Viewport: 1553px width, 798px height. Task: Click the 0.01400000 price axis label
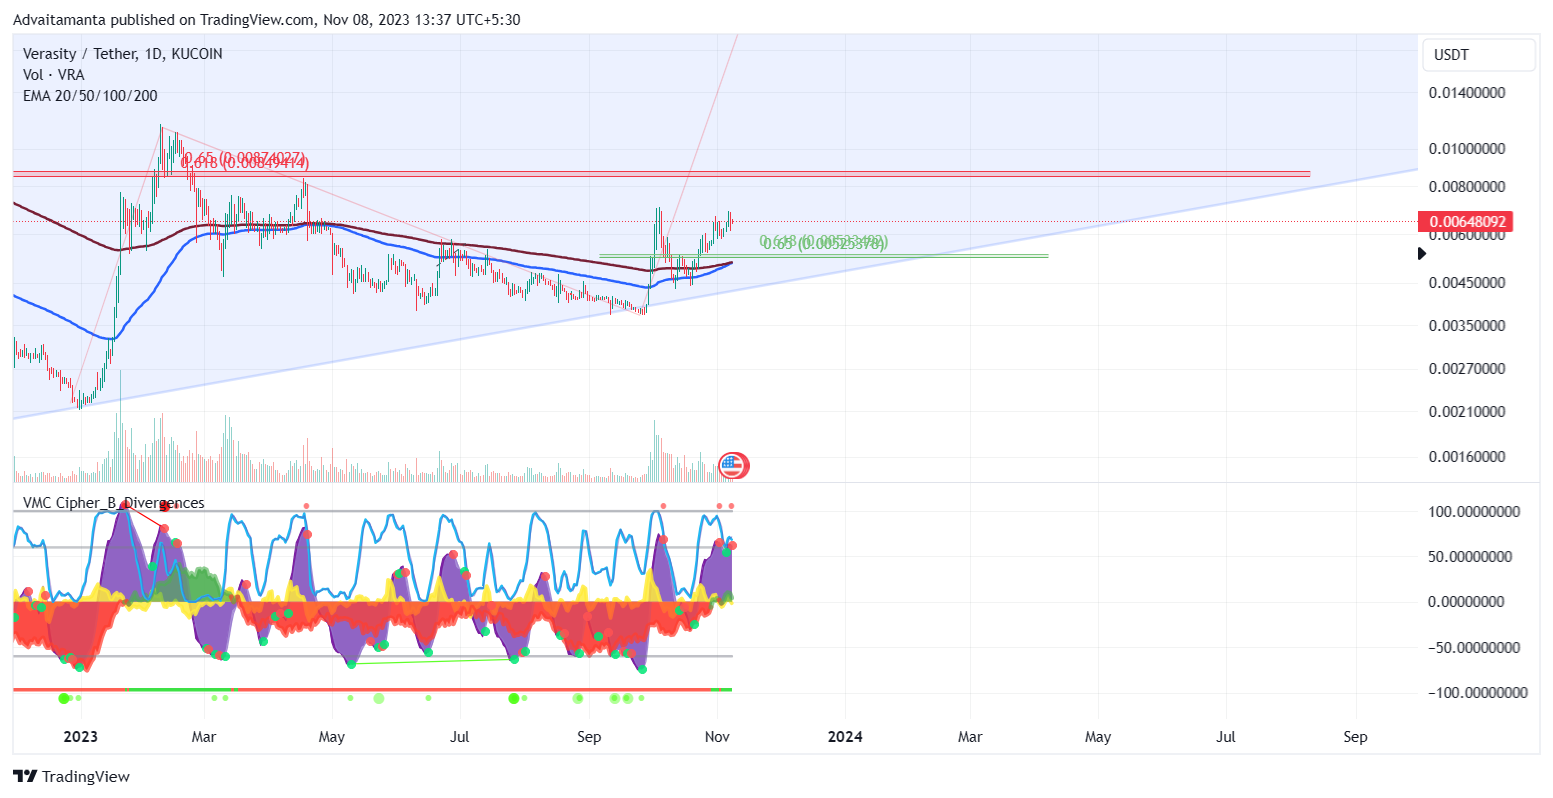[x=1465, y=93]
